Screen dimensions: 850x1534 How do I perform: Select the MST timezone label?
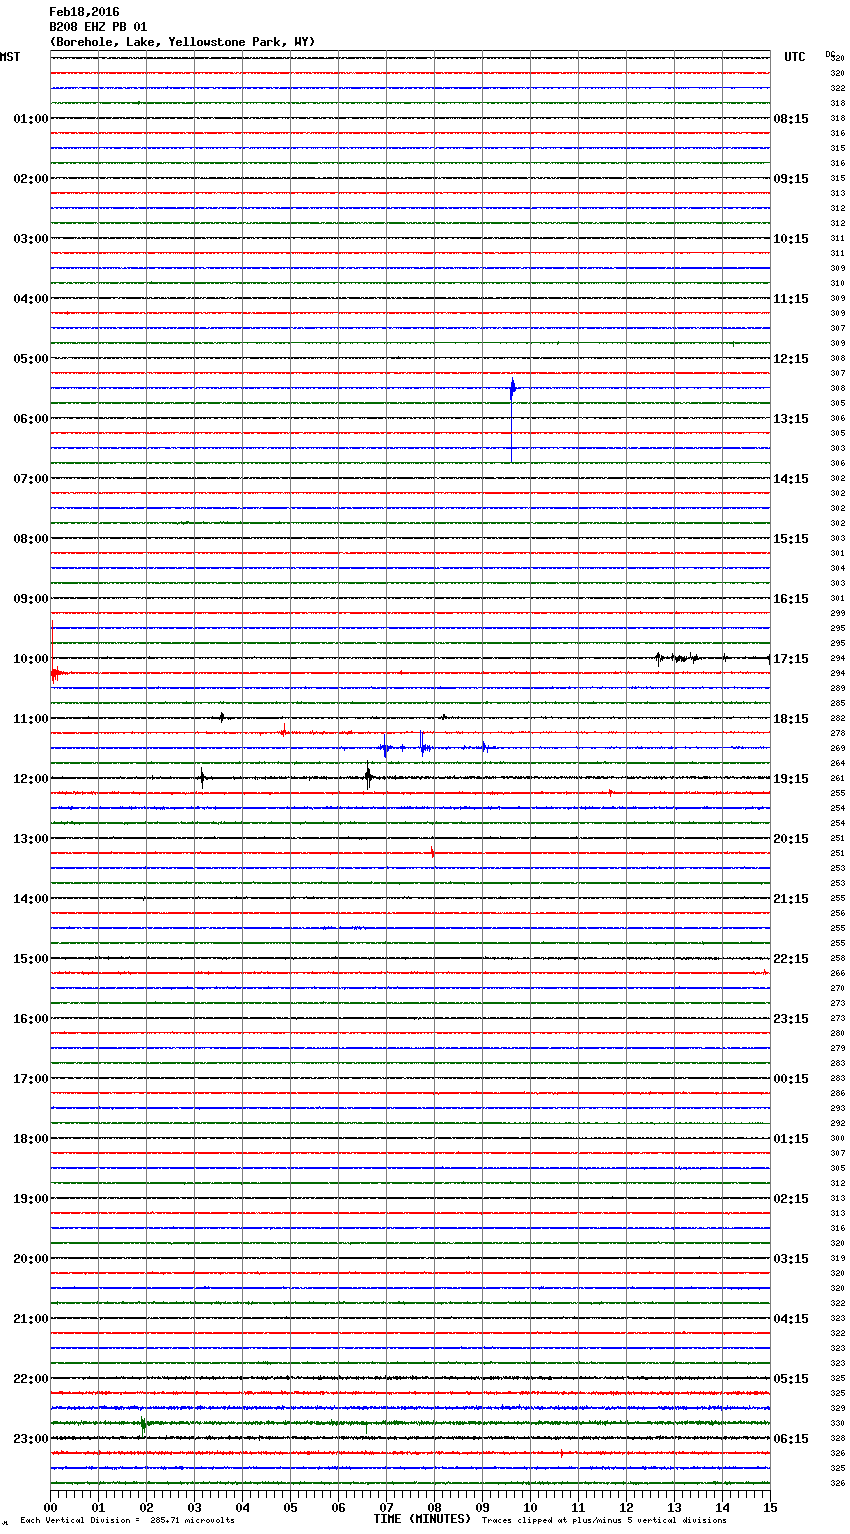pos(10,57)
